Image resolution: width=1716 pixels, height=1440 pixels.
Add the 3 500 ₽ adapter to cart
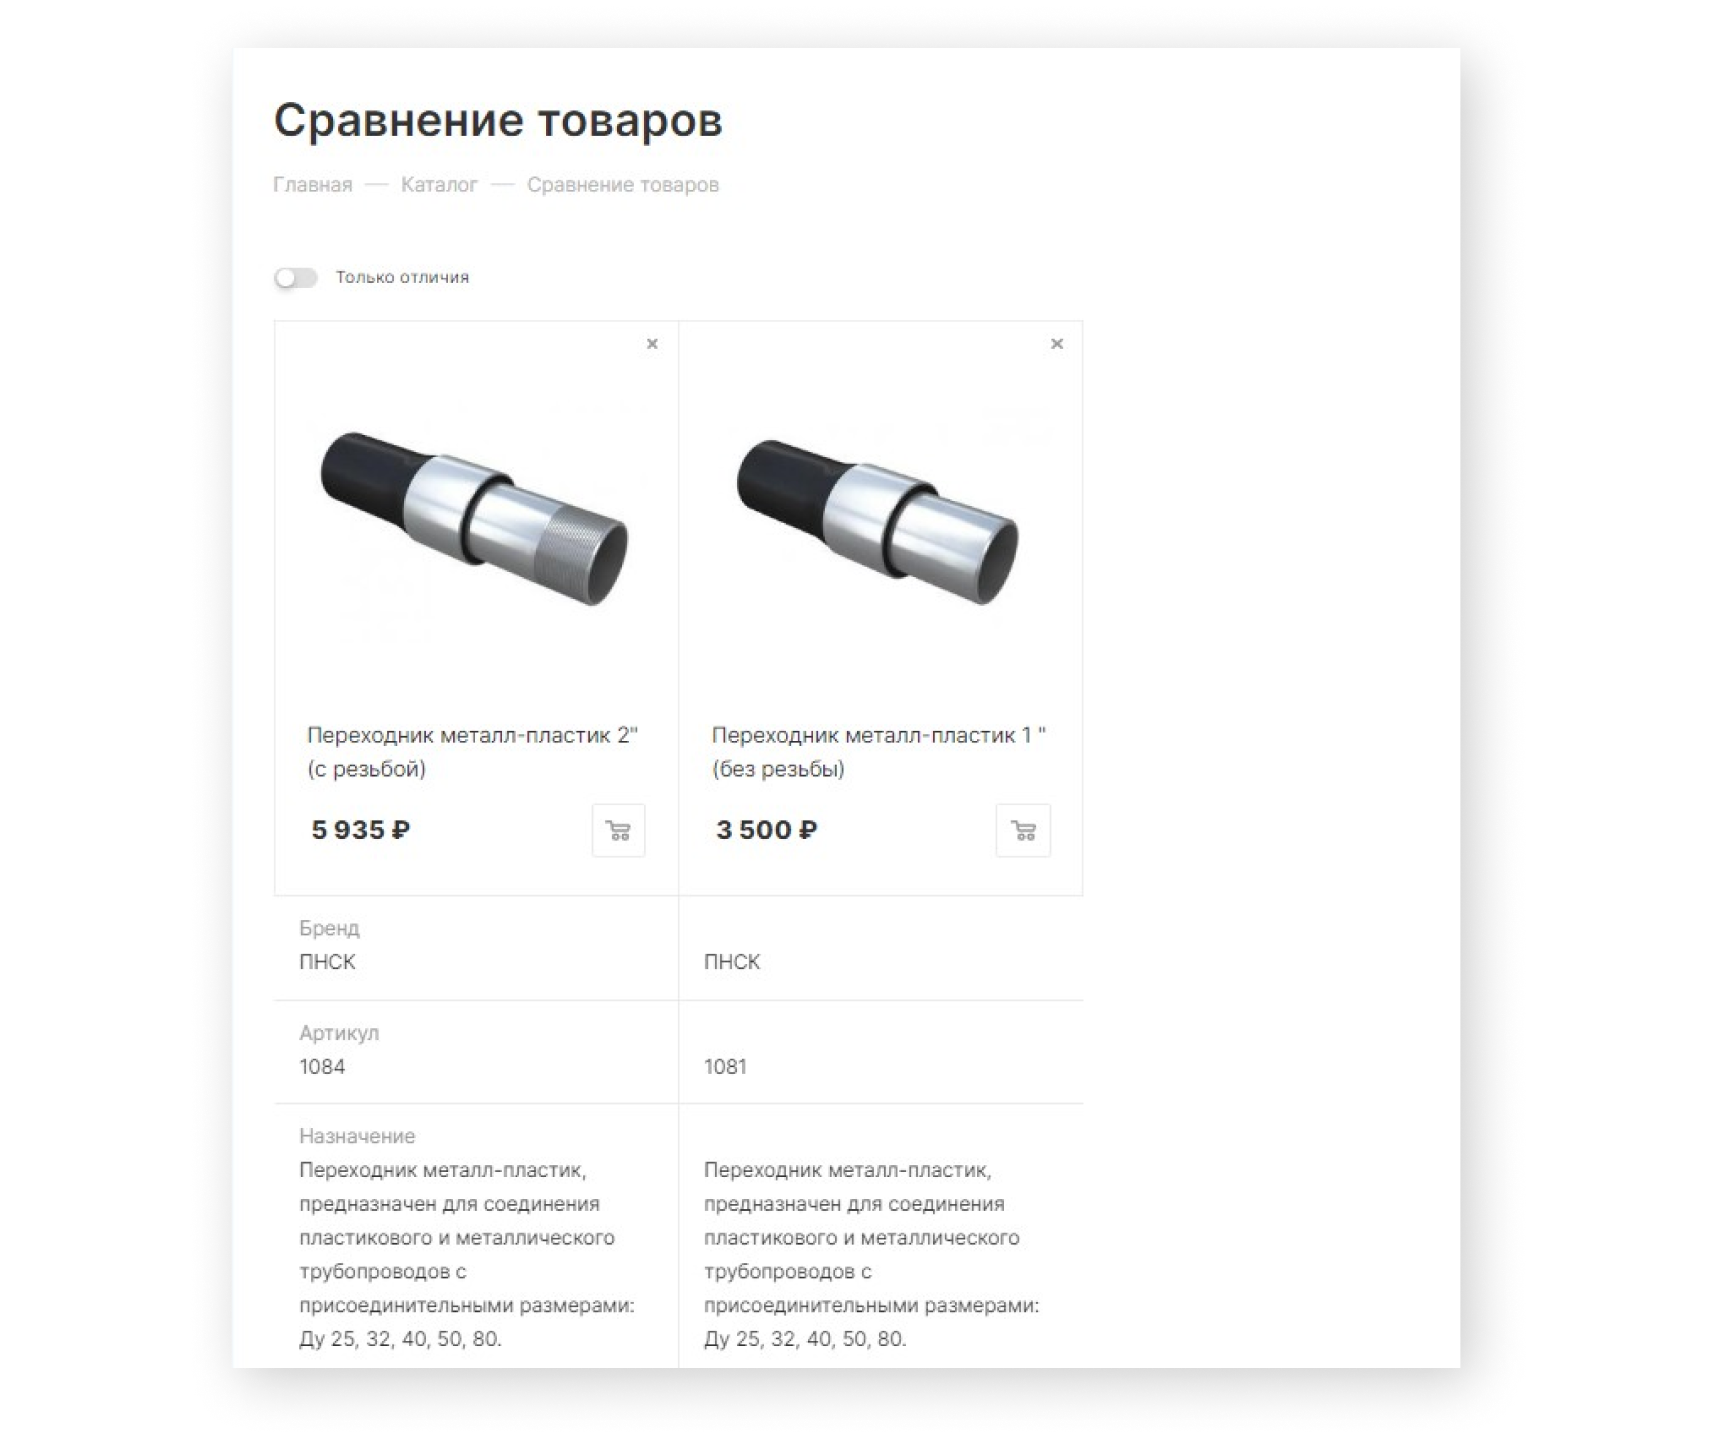coord(1023,830)
